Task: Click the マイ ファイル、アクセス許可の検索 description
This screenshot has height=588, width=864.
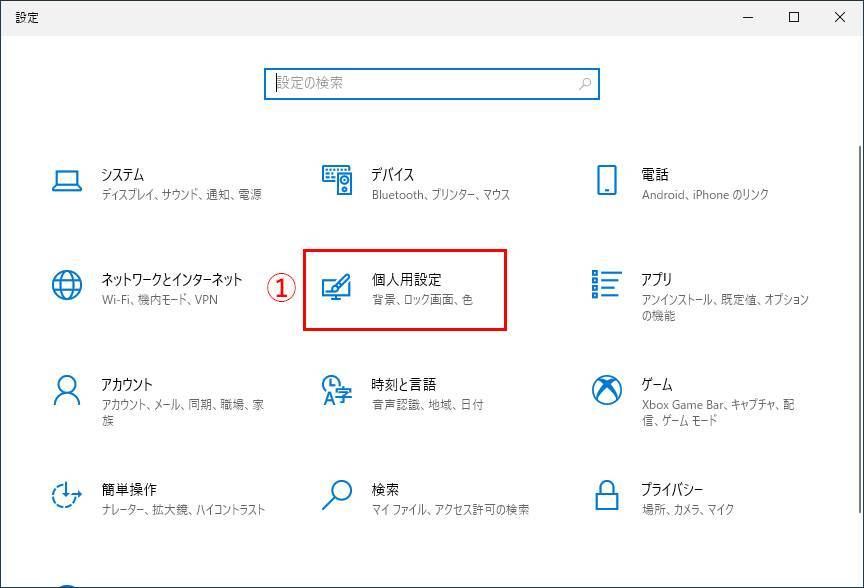Action: (450, 510)
